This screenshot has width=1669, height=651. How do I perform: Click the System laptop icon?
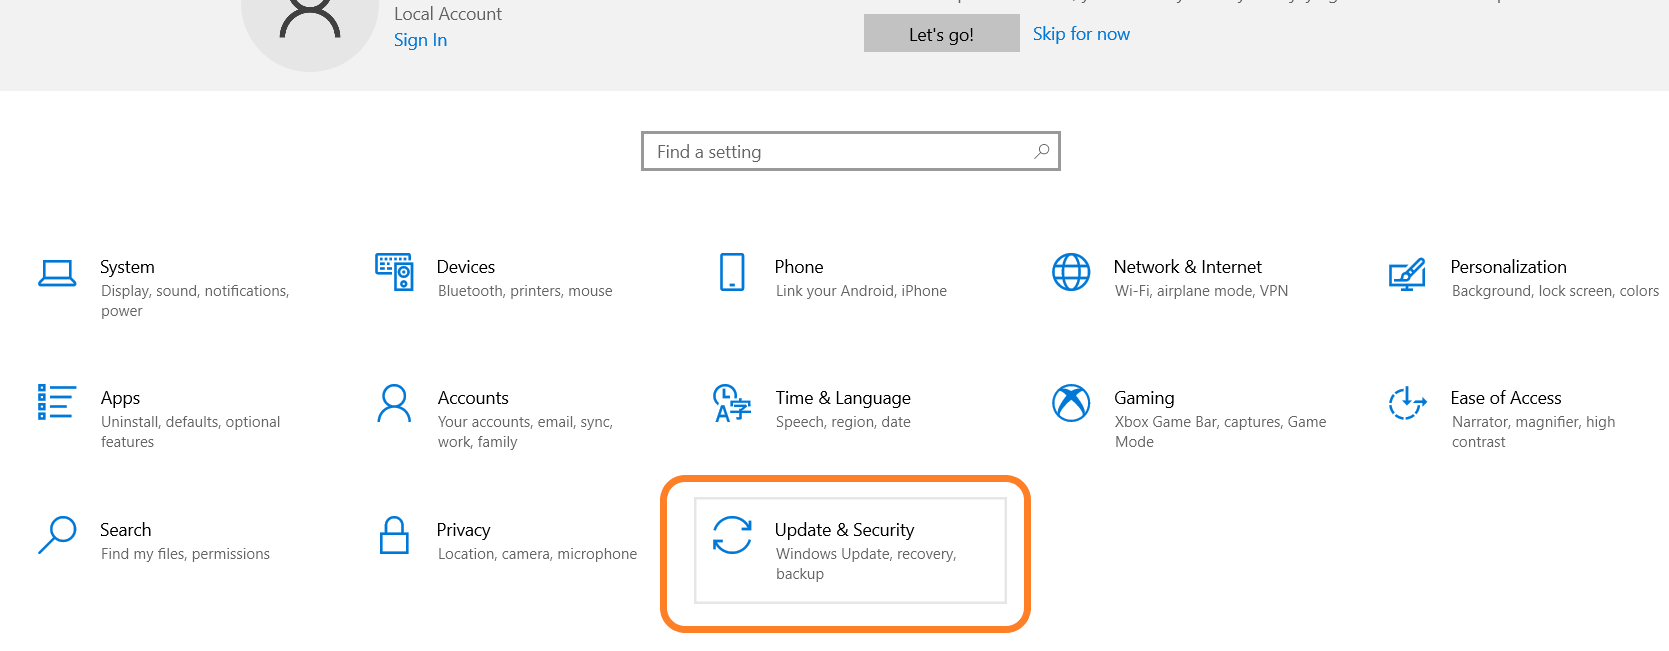tap(57, 273)
